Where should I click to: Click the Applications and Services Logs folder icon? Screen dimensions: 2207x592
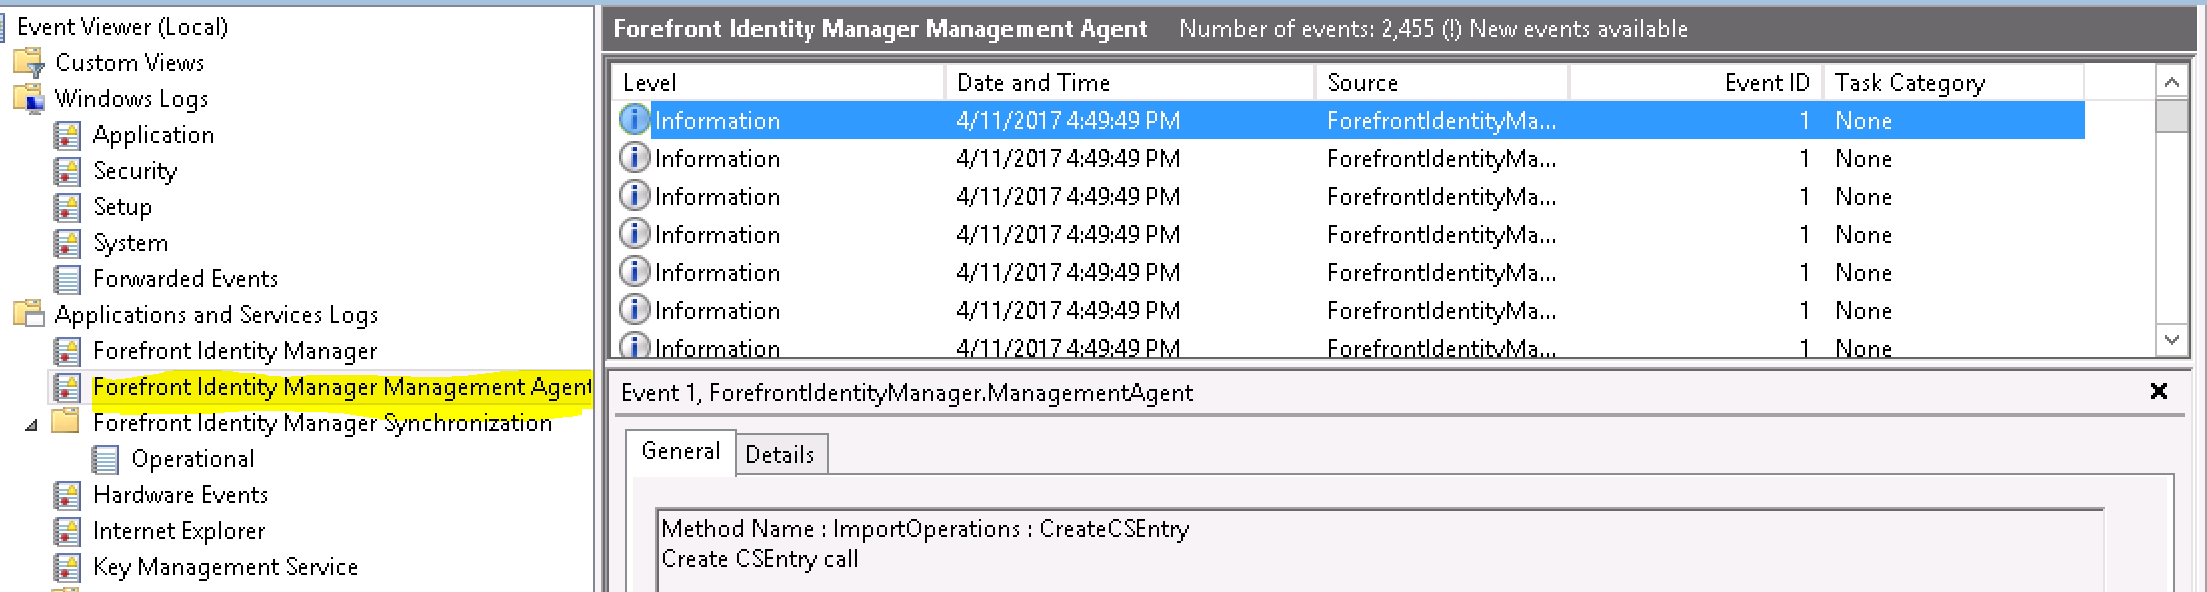click(x=29, y=314)
